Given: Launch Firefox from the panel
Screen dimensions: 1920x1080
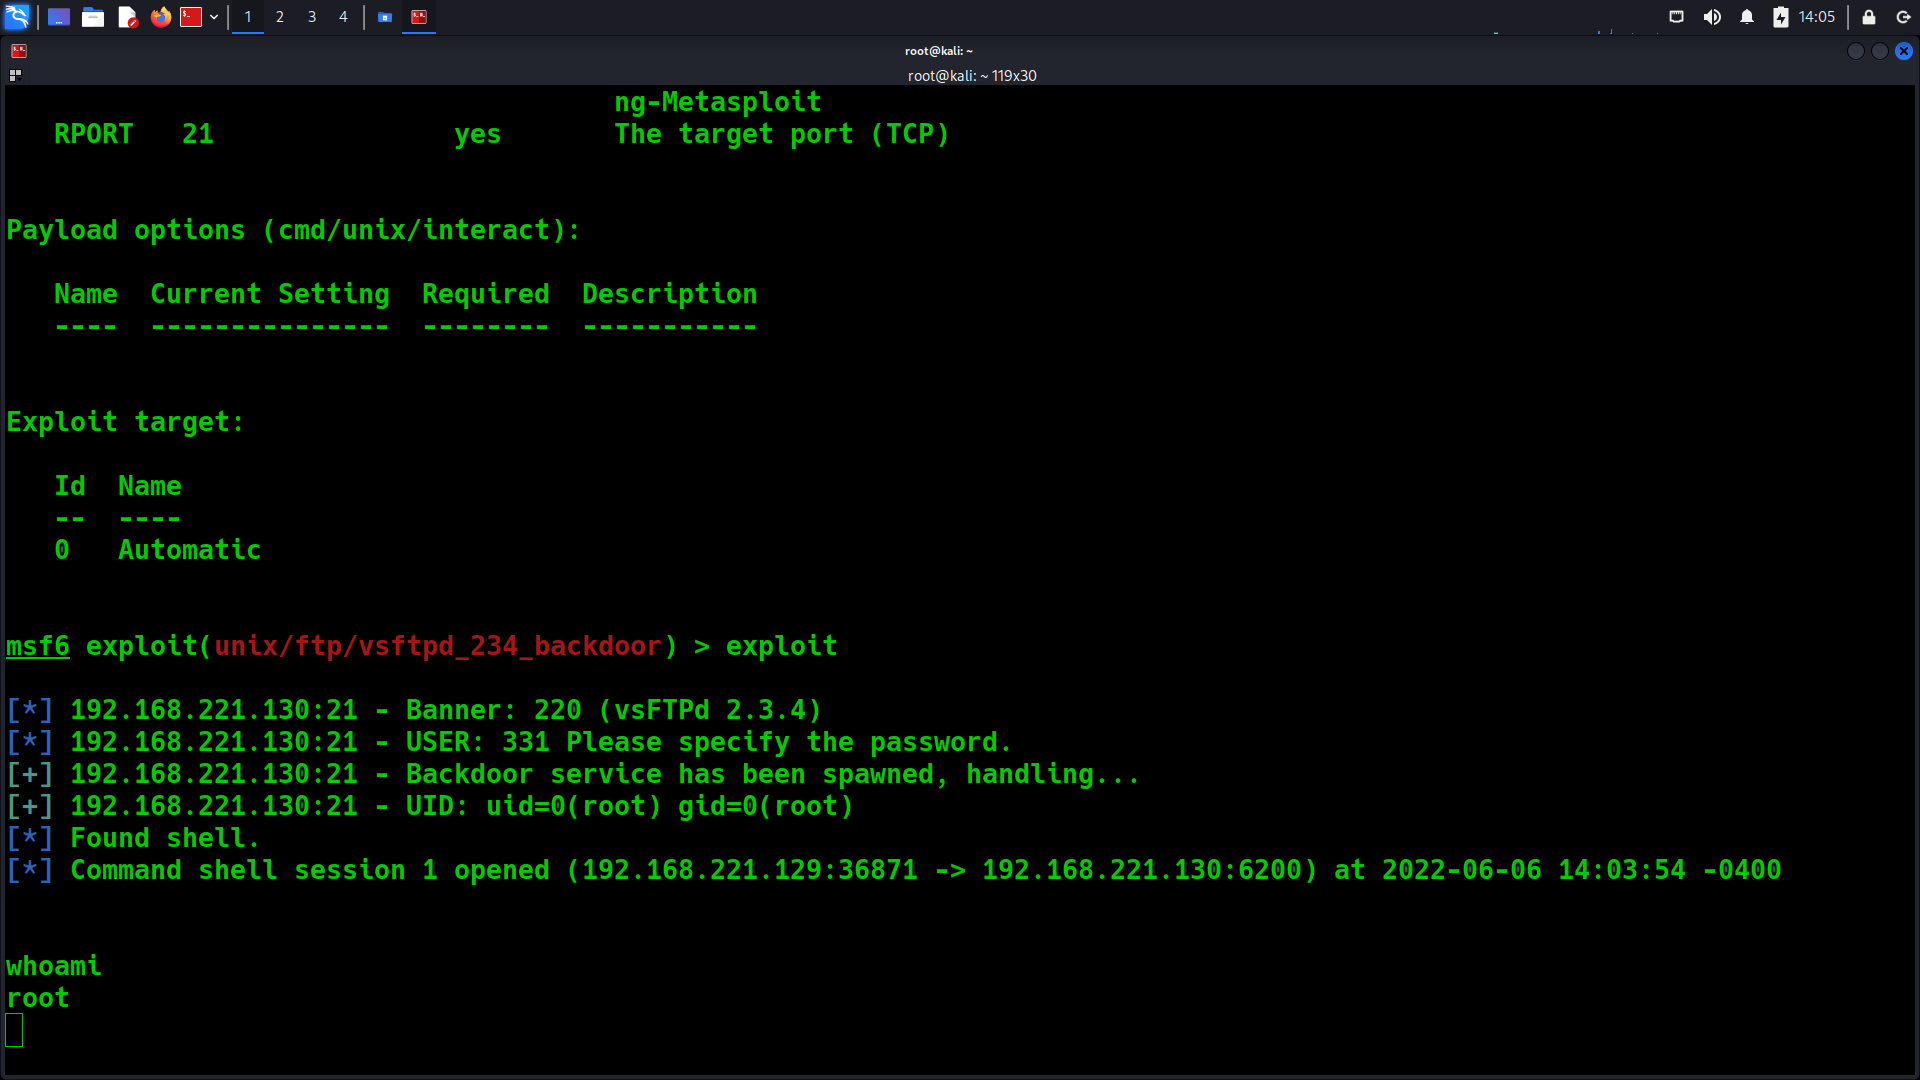Looking at the screenshot, I should [160, 17].
